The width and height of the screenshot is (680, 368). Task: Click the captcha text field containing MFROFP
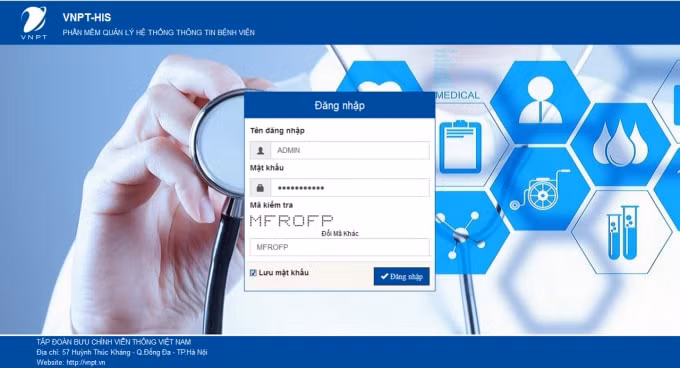340,247
